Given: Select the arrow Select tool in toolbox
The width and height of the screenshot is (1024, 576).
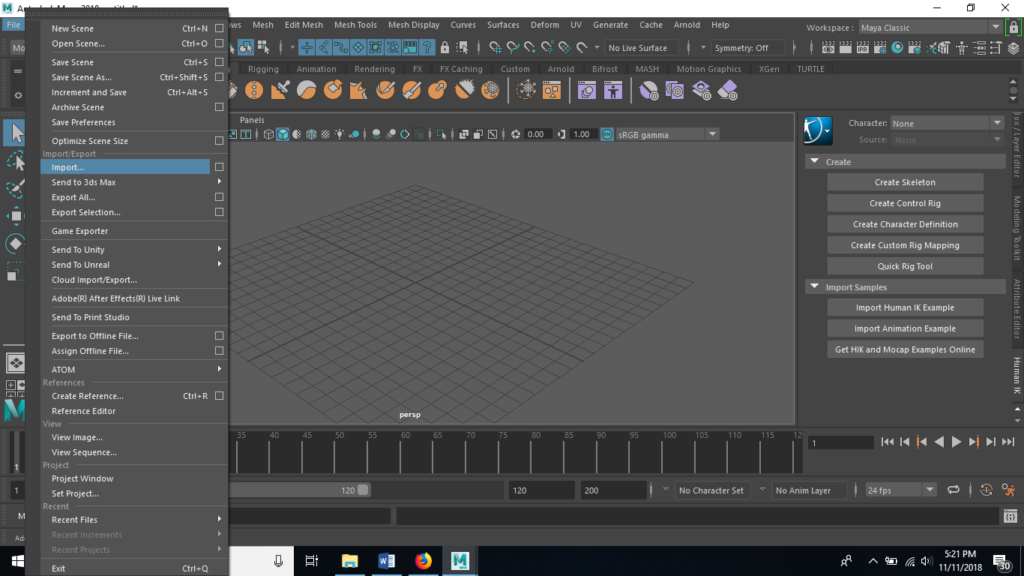Looking at the screenshot, I should pos(15,134).
